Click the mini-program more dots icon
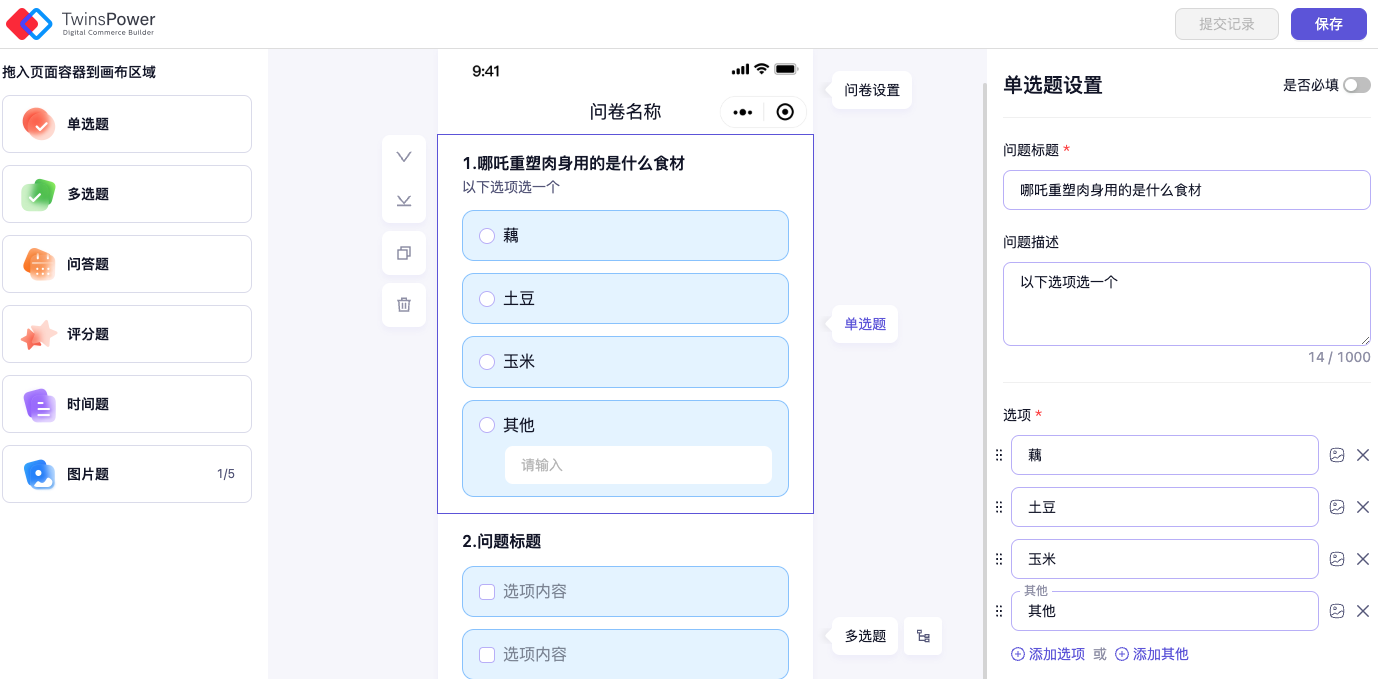Screen dimensions: 1378x679 click(742, 112)
